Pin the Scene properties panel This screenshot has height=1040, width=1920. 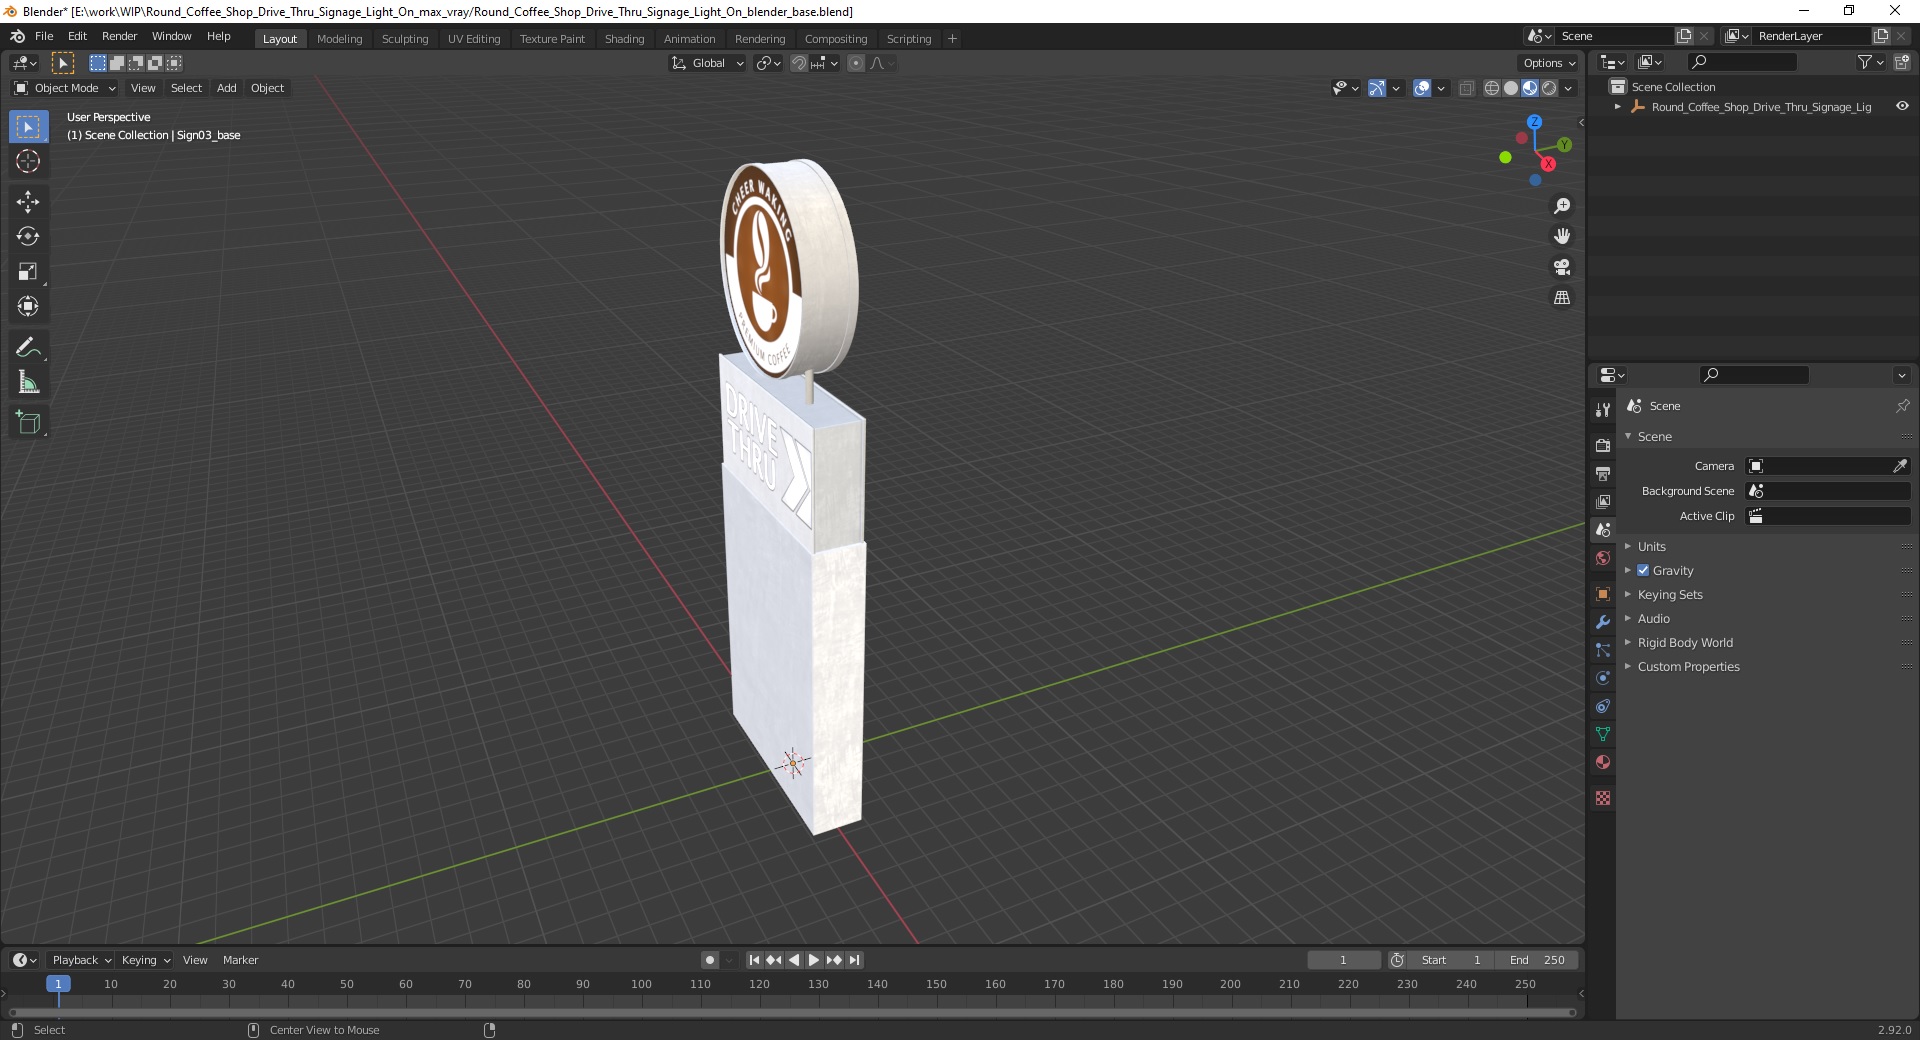pyautogui.click(x=1902, y=406)
